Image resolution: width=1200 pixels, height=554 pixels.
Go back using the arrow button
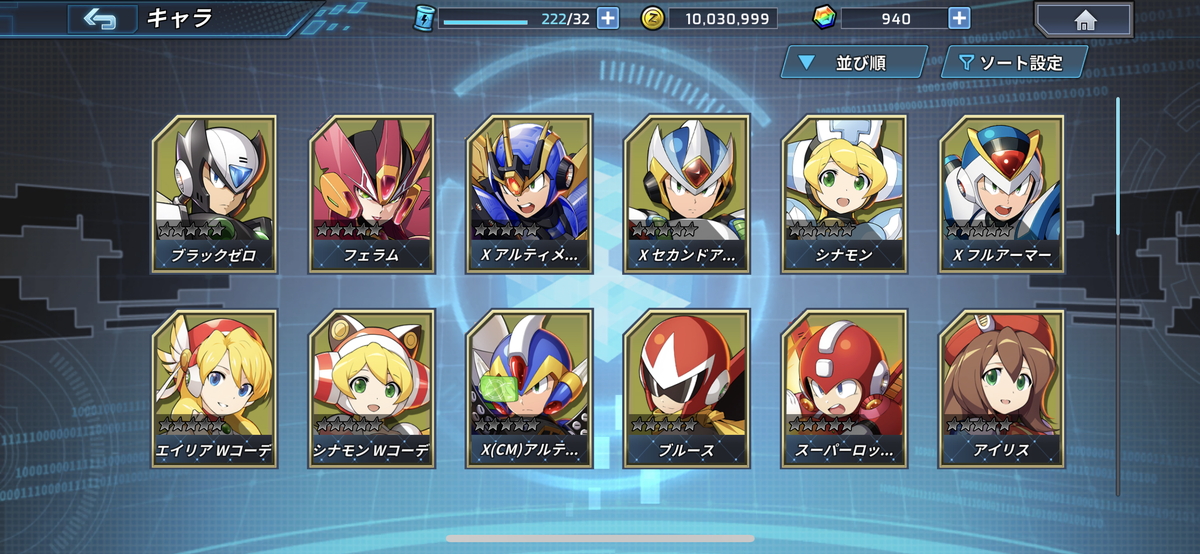[x=102, y=18]
